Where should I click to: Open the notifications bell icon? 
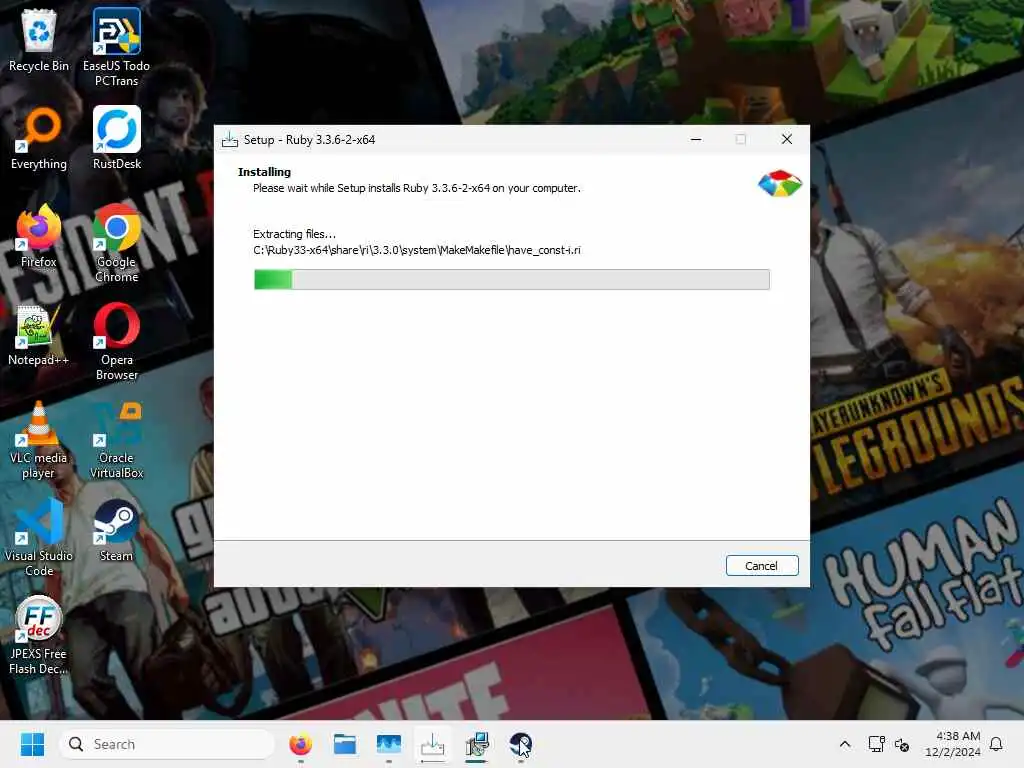click(996, 744)
